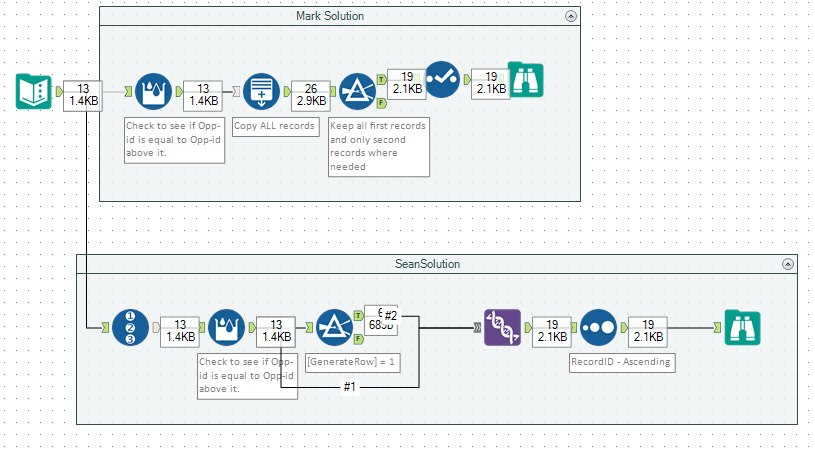815x456 pixels.
Task: Collapse the Mark Solution container
Action: point(571,16)
